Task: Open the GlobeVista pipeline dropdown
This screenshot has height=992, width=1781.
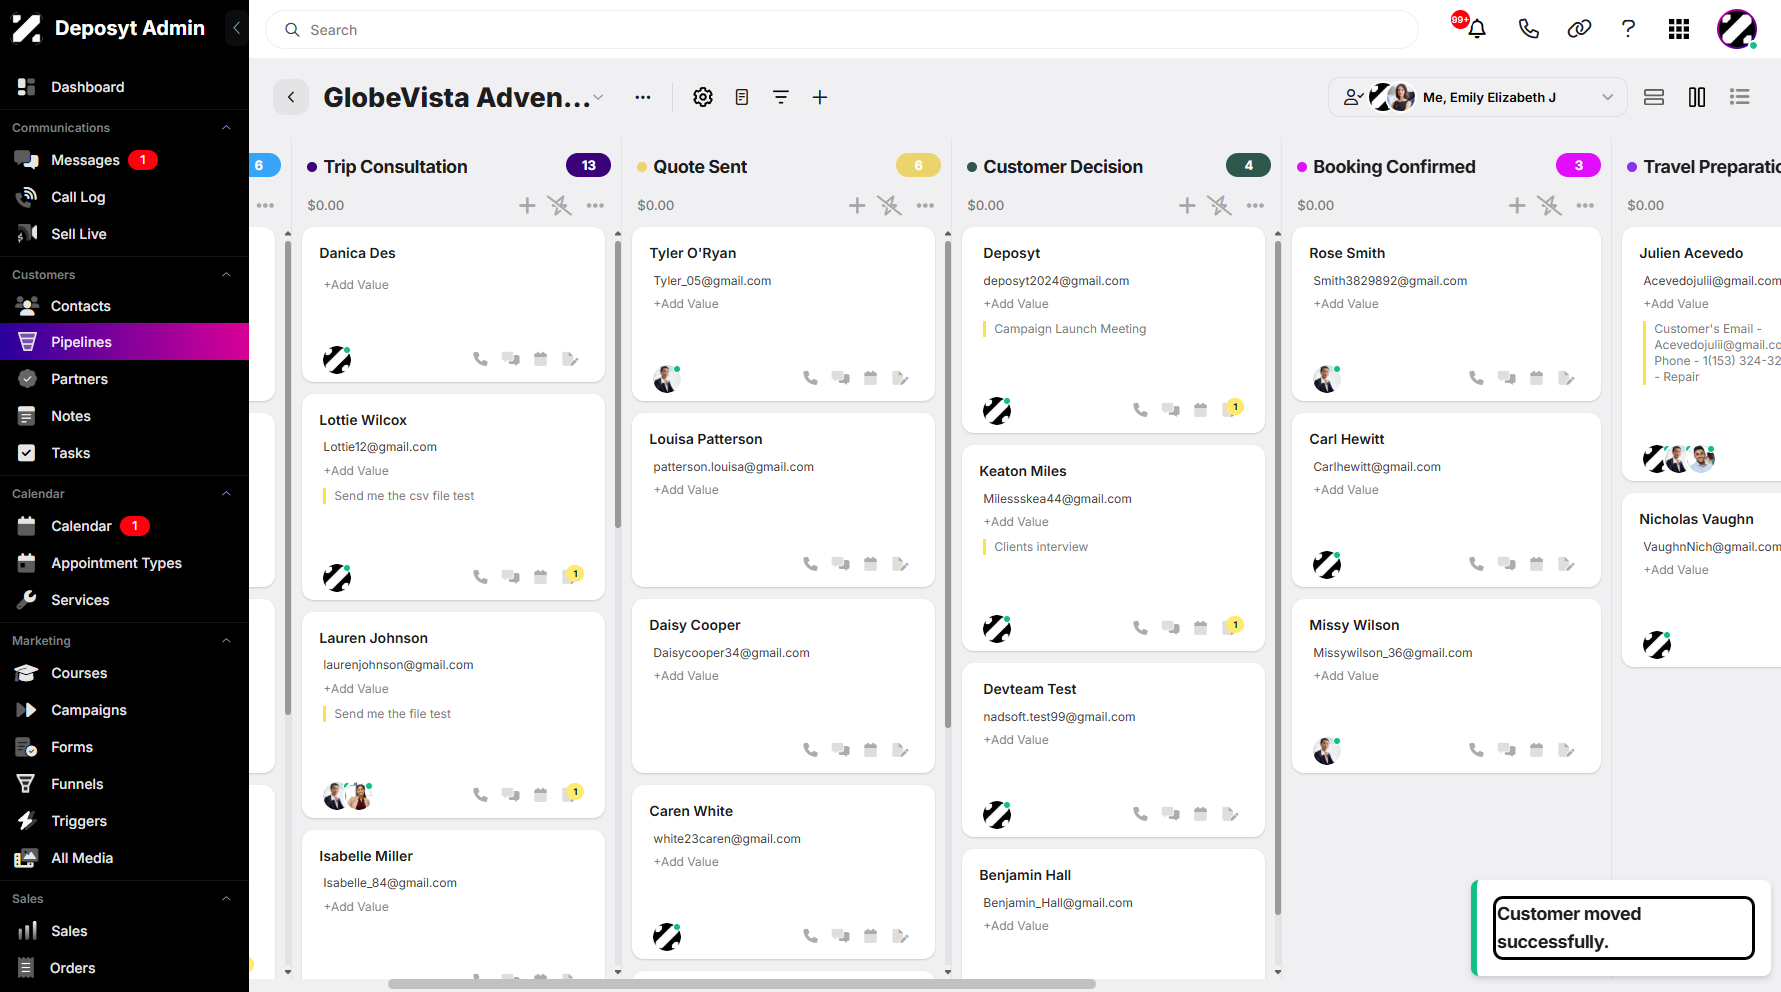Action: coord(598,98)
